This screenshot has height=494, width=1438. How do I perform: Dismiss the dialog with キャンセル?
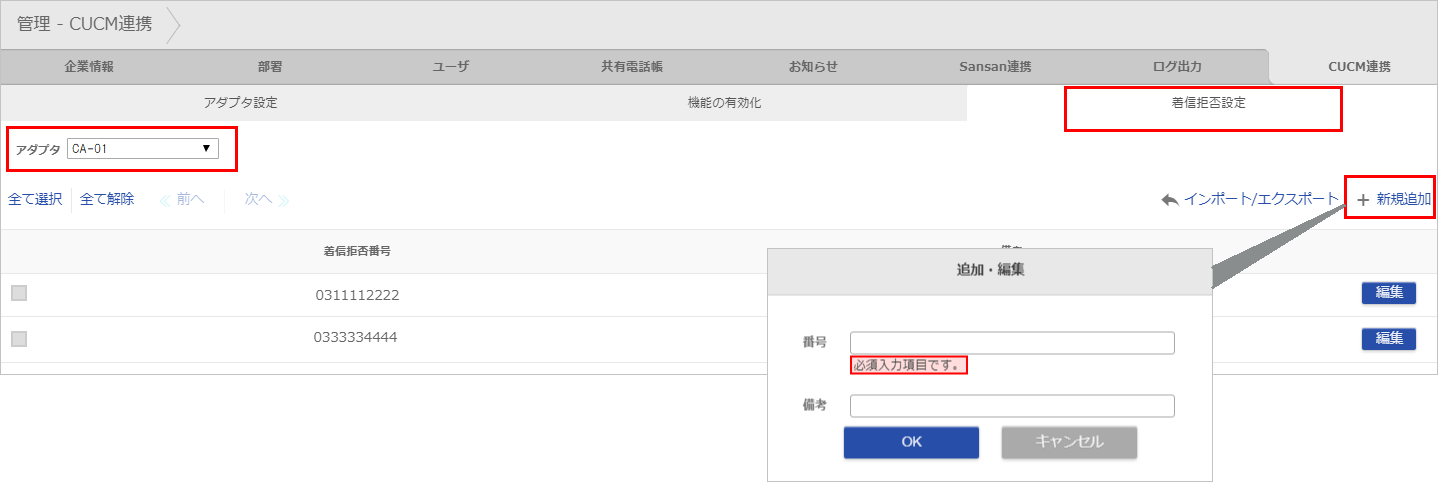(1069, 442)
